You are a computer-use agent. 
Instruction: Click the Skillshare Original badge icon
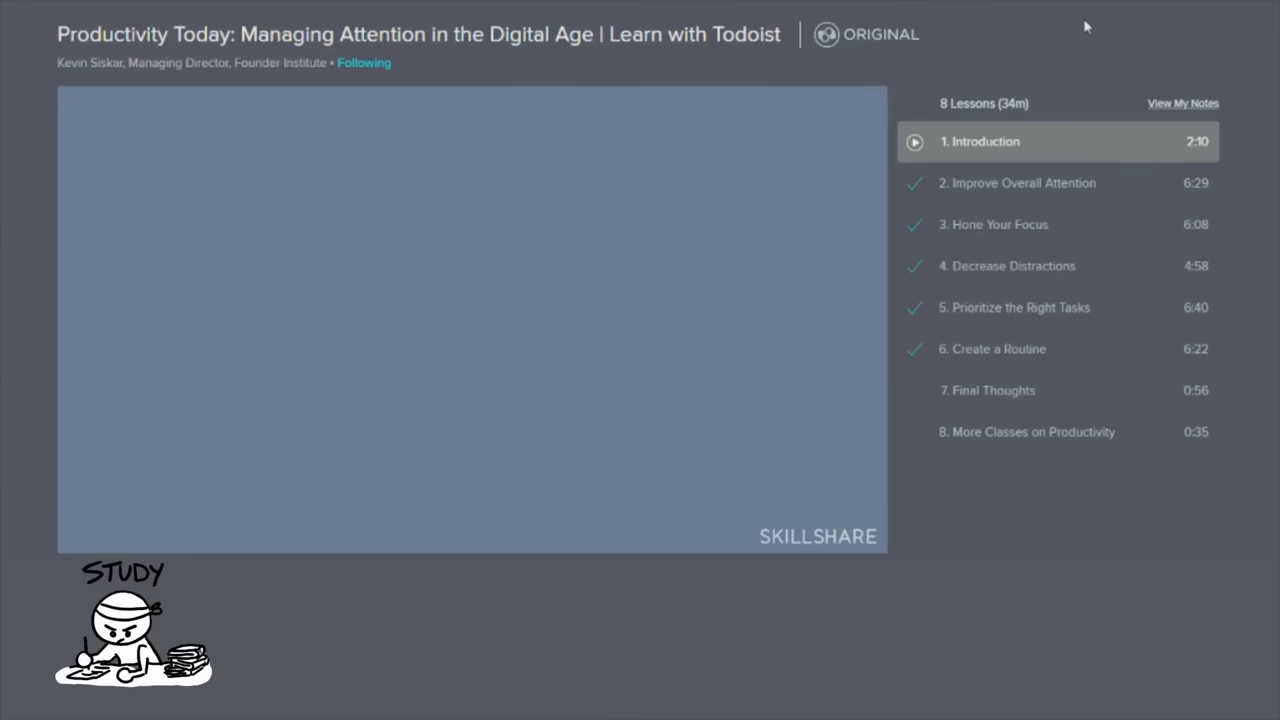click(x=826, y=33)
